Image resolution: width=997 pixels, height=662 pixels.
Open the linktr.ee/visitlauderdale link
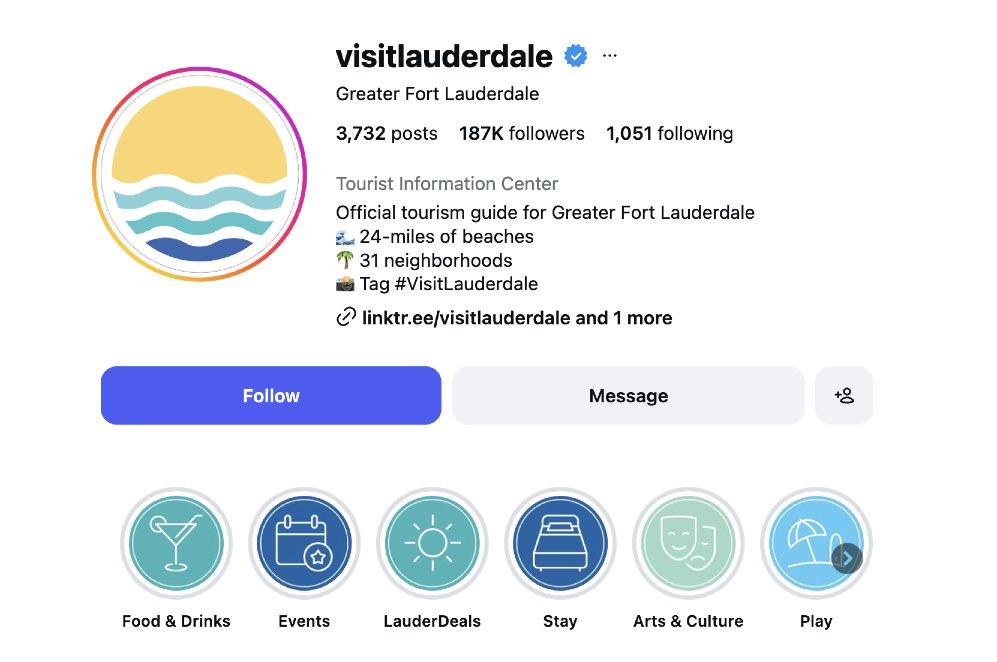coord(466,317)
